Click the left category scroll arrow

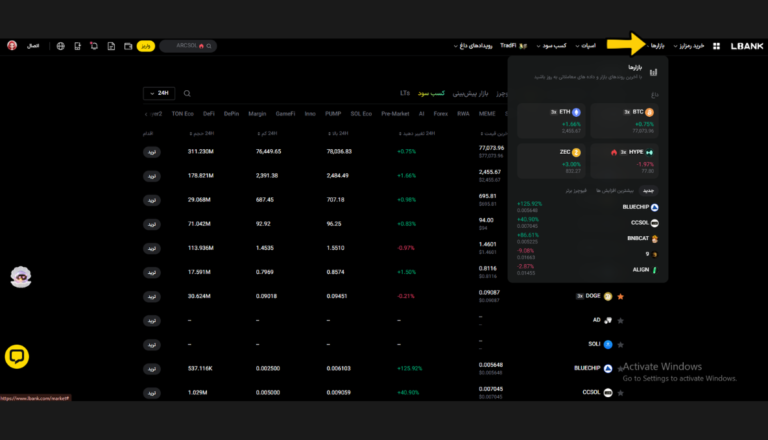pyautogui.click(x=146, y=114)
